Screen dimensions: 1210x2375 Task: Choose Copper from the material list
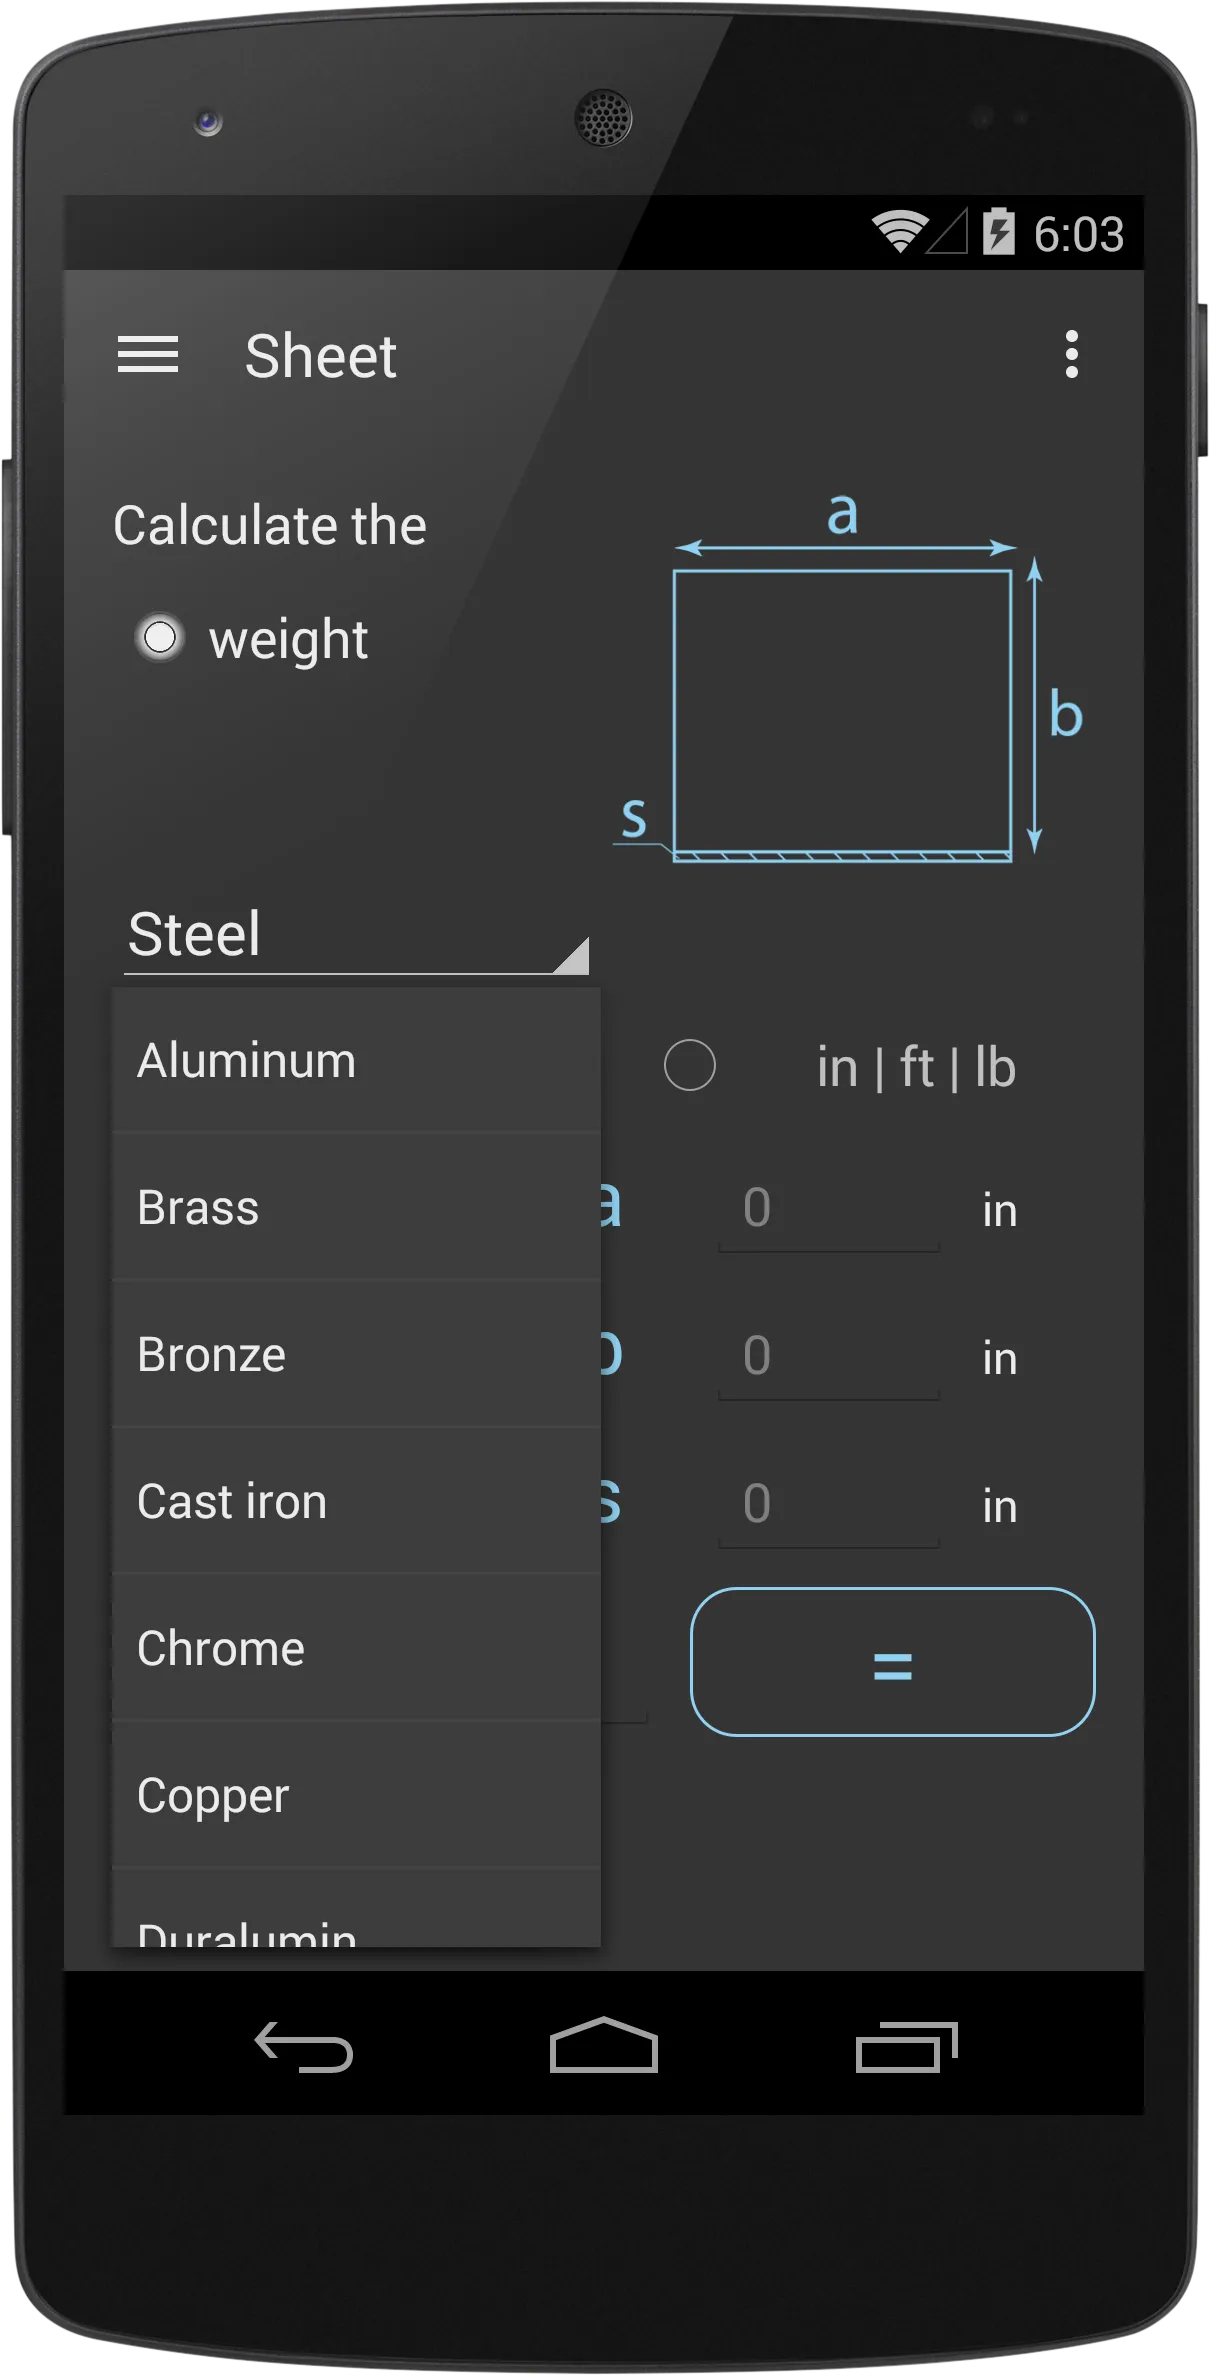(356, 1795)
